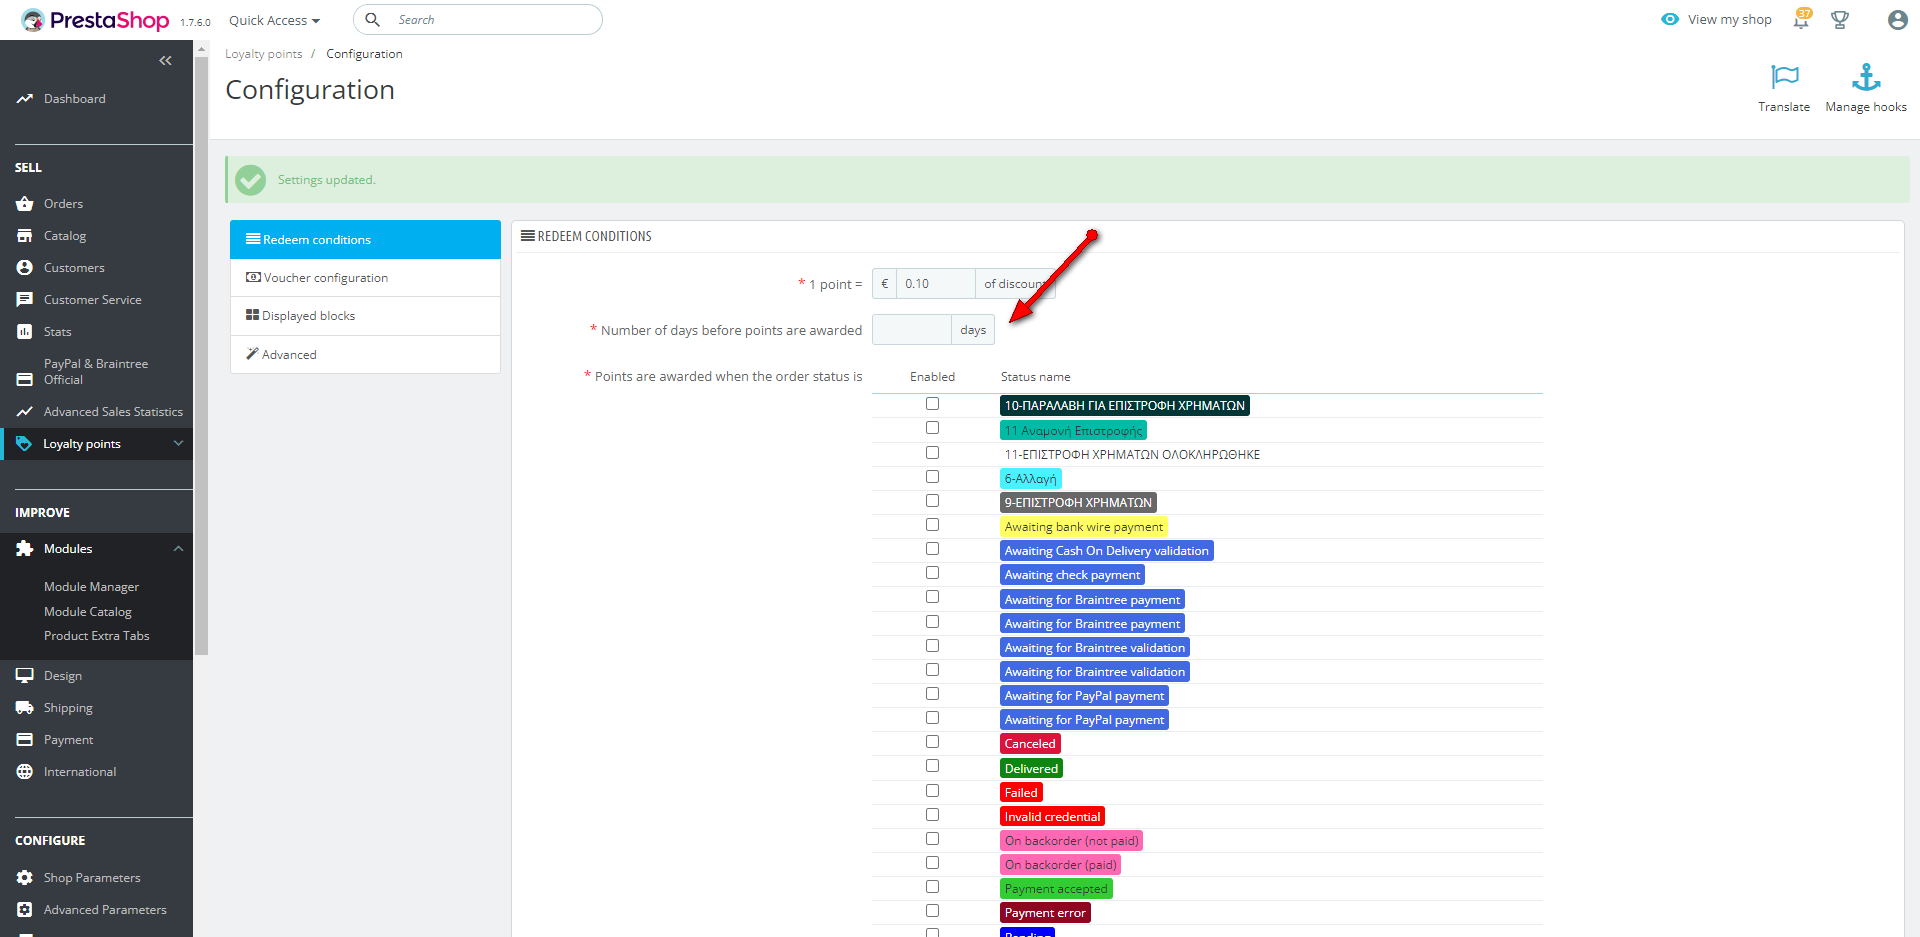Enable the 10-ΠΑΡΑΛΑΒΗ ΓΙΑ ΕΠΙΣΤΡΟΦΗ ΧΡΗΜΑΤΩΝ status checkbox
This screenshot has width=1920, height=937.
pos(932,404)
